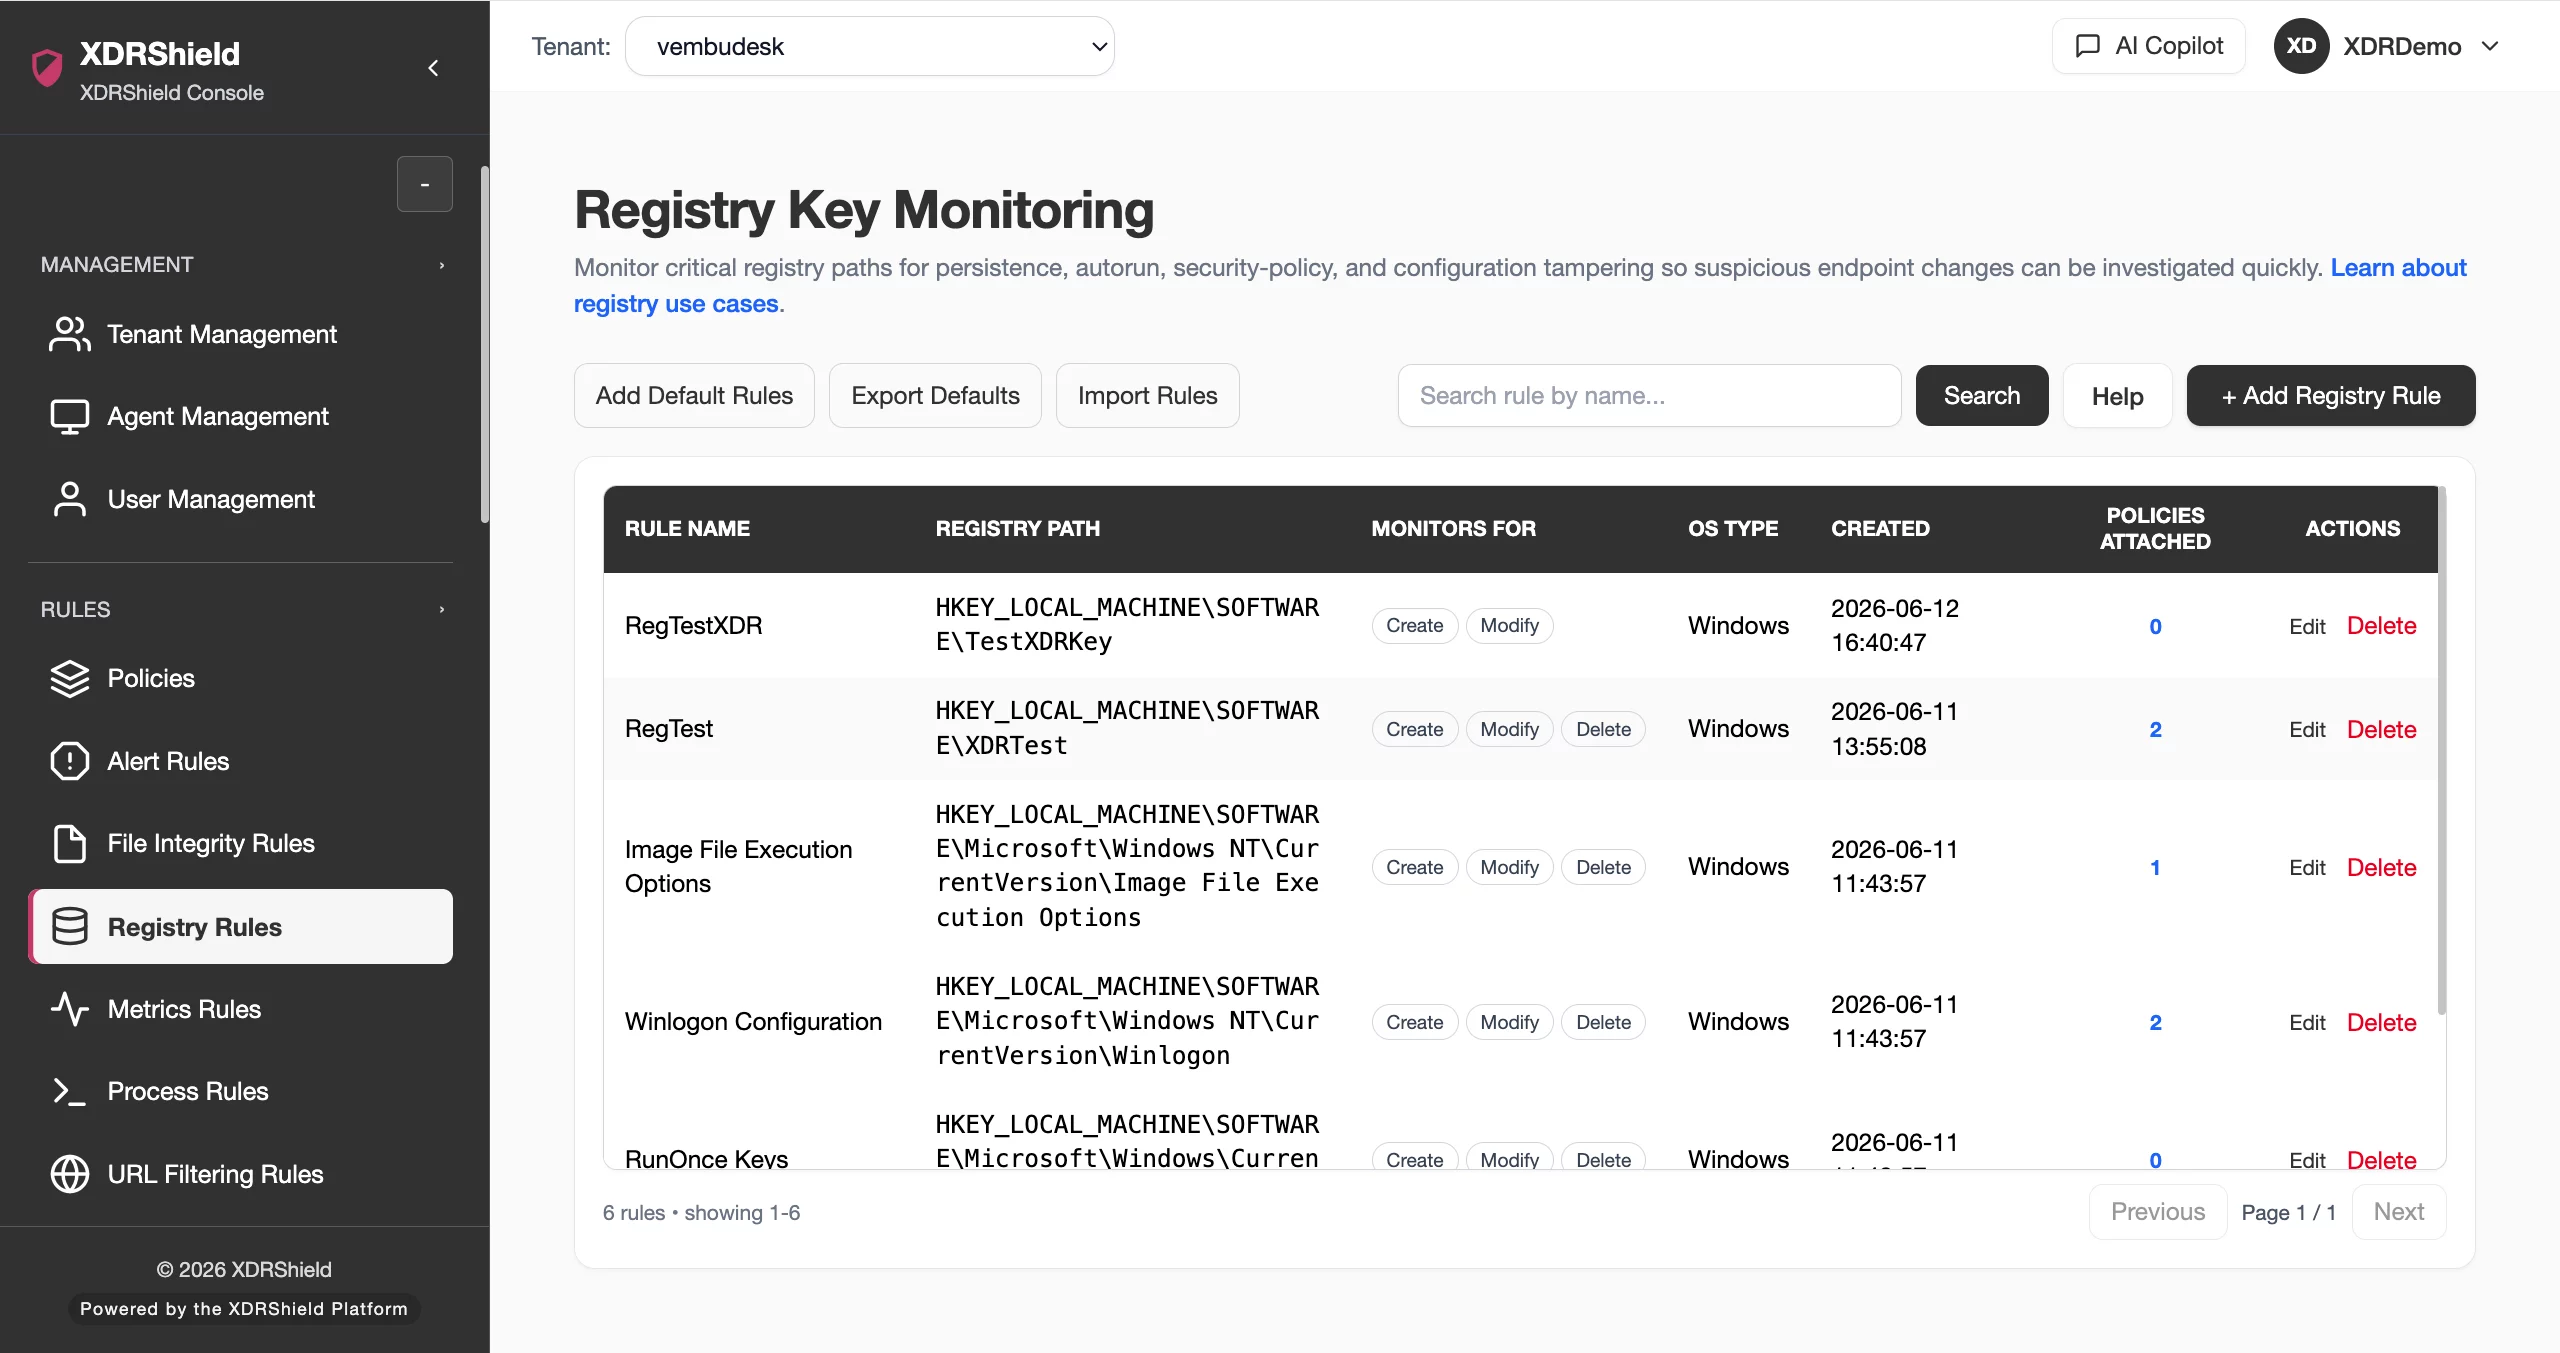Click the XDRShield shield logo icon

(x=47, y=68)
